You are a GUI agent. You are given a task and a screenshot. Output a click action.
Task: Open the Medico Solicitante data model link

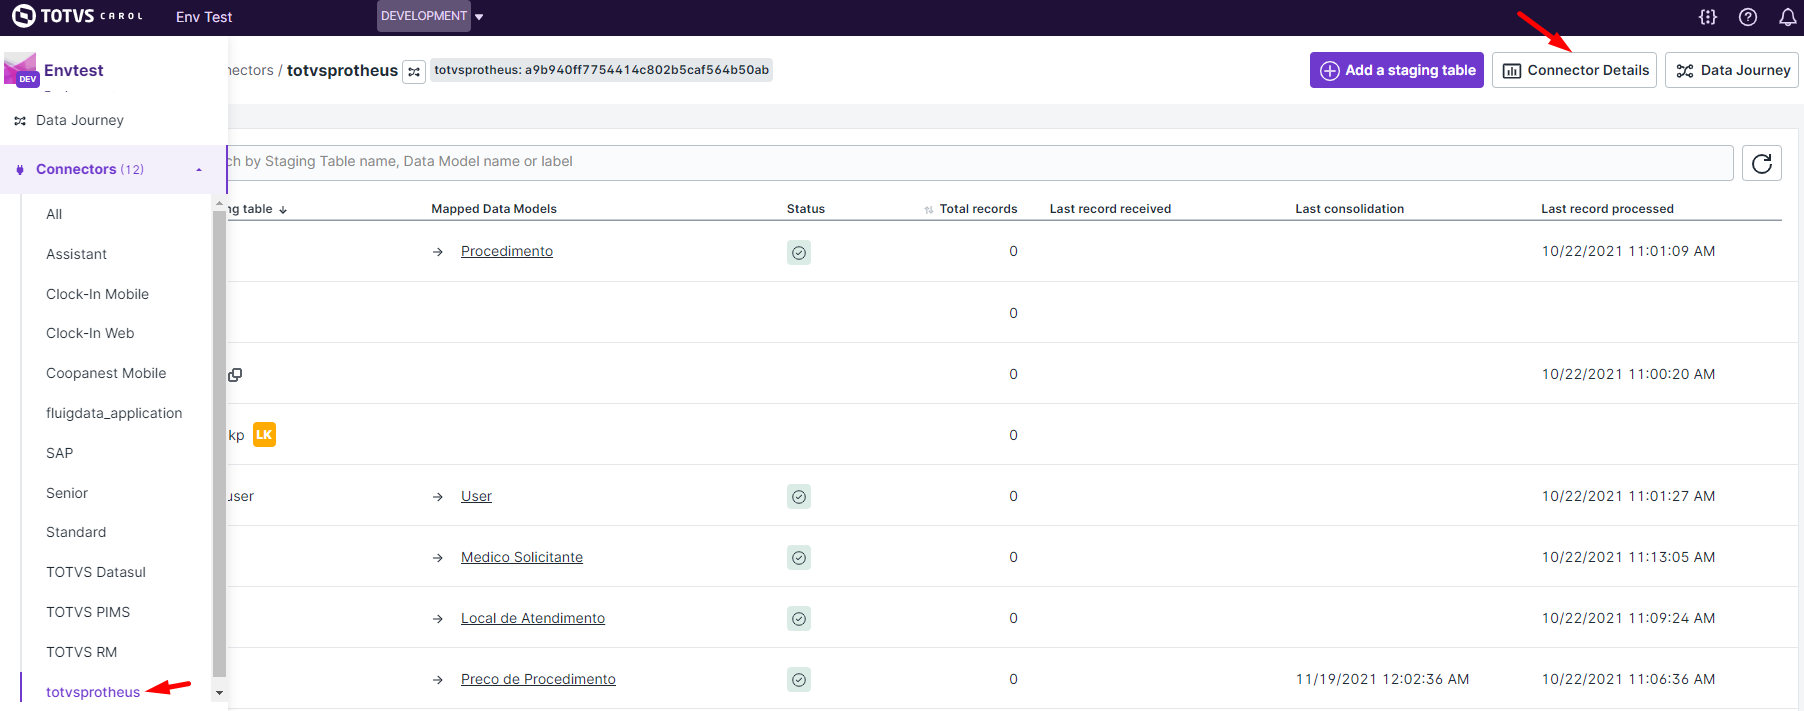(x=522, y=557)
